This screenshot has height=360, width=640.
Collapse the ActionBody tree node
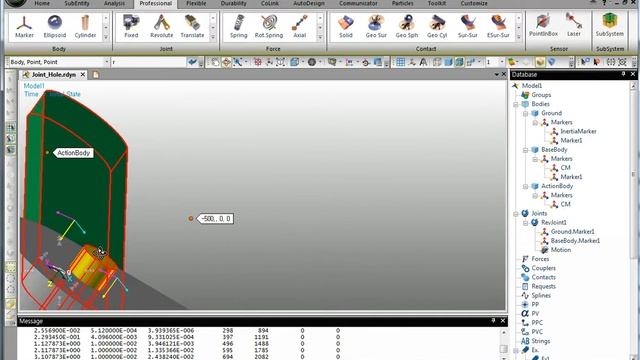coord(526,186)
